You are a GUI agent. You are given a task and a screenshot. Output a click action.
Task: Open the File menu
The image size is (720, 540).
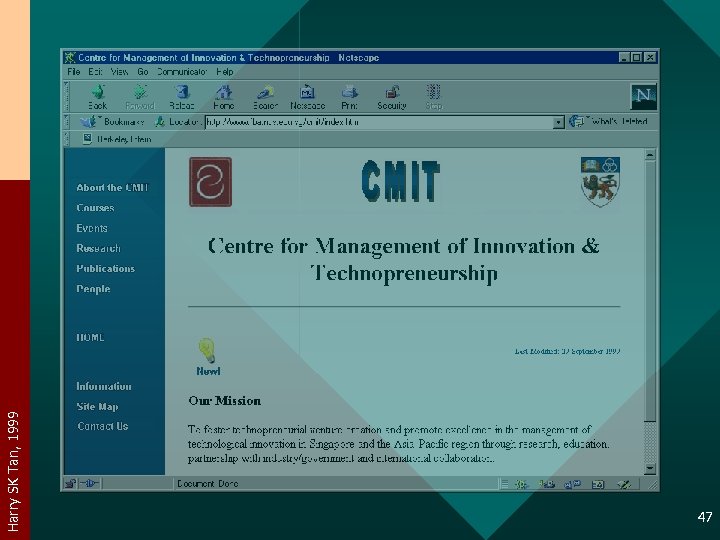point(73,72)
